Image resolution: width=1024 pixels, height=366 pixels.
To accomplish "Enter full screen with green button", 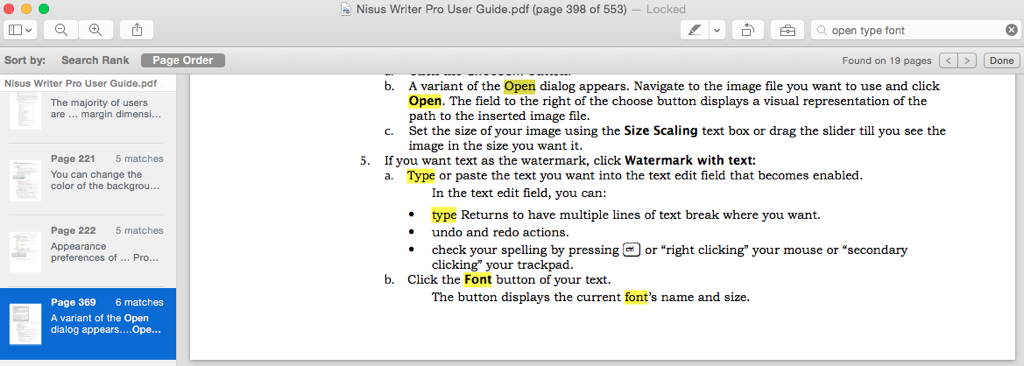I will 44,8.
